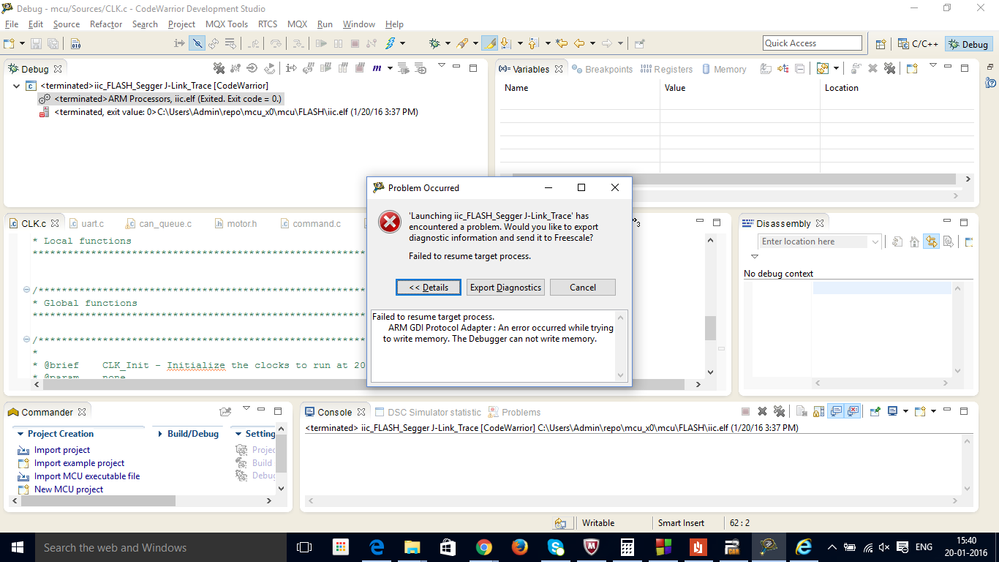The width and height of the screenshot is (999, 562).
Task: Click the Back navigation arrow in toolbar
Action: click(579, 43)
